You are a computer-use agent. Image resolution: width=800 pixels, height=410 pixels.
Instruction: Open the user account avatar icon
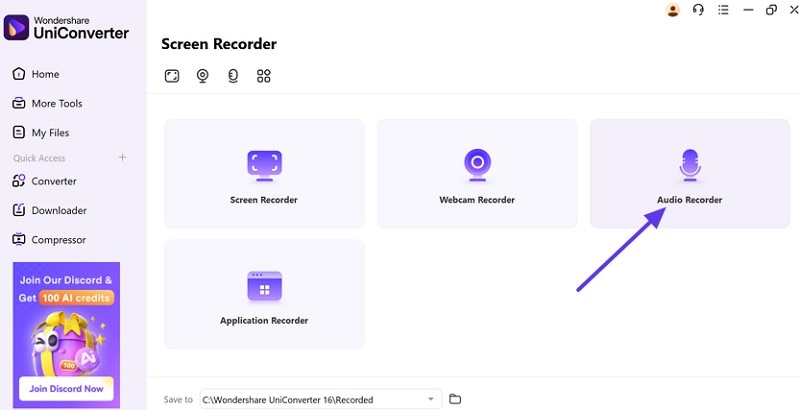pyautogui.click(x=673, y=10)
